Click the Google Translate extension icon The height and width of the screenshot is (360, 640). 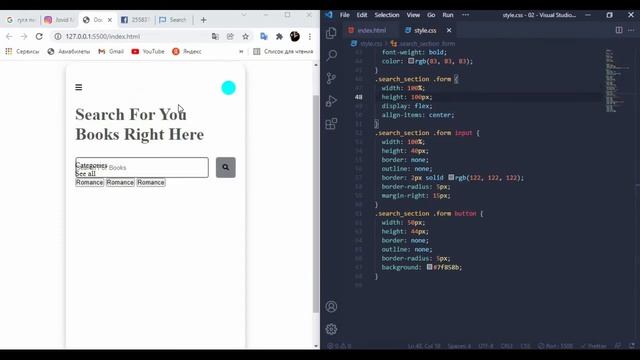pyautogui.click(x=264, y=36)
